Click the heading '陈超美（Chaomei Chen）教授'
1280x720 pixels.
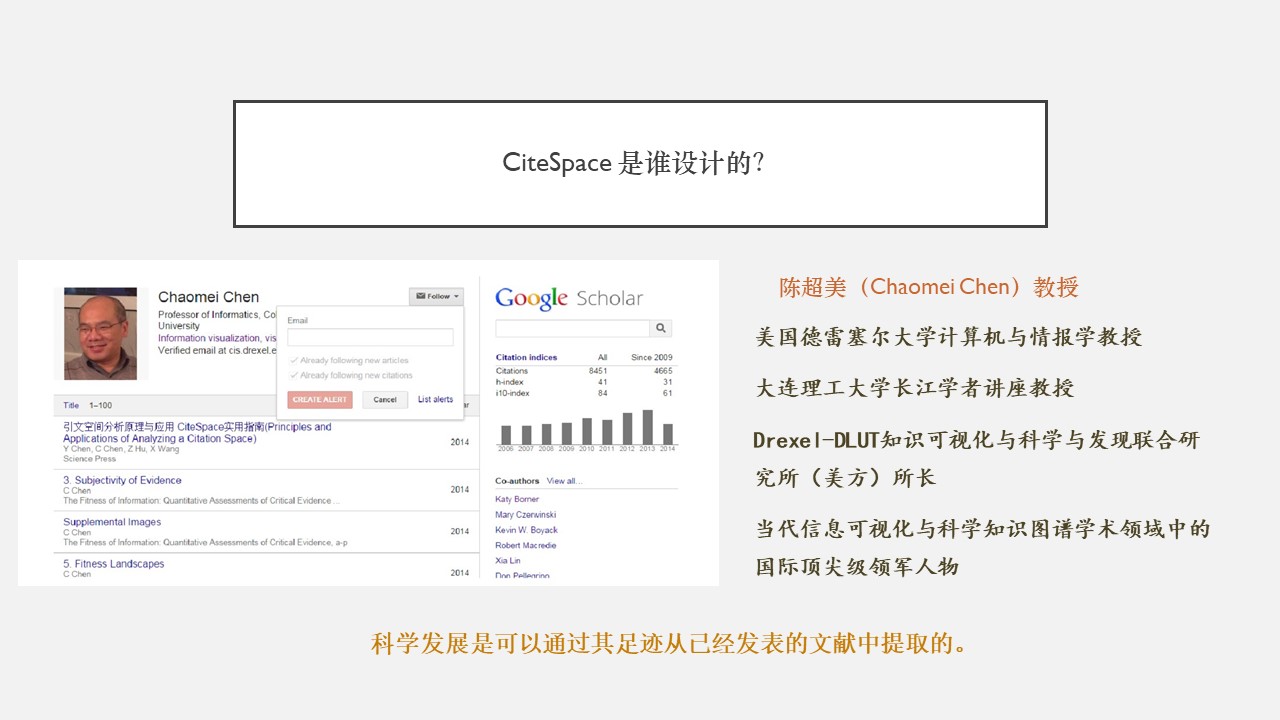pyautogui.click(x=929, y=287)
